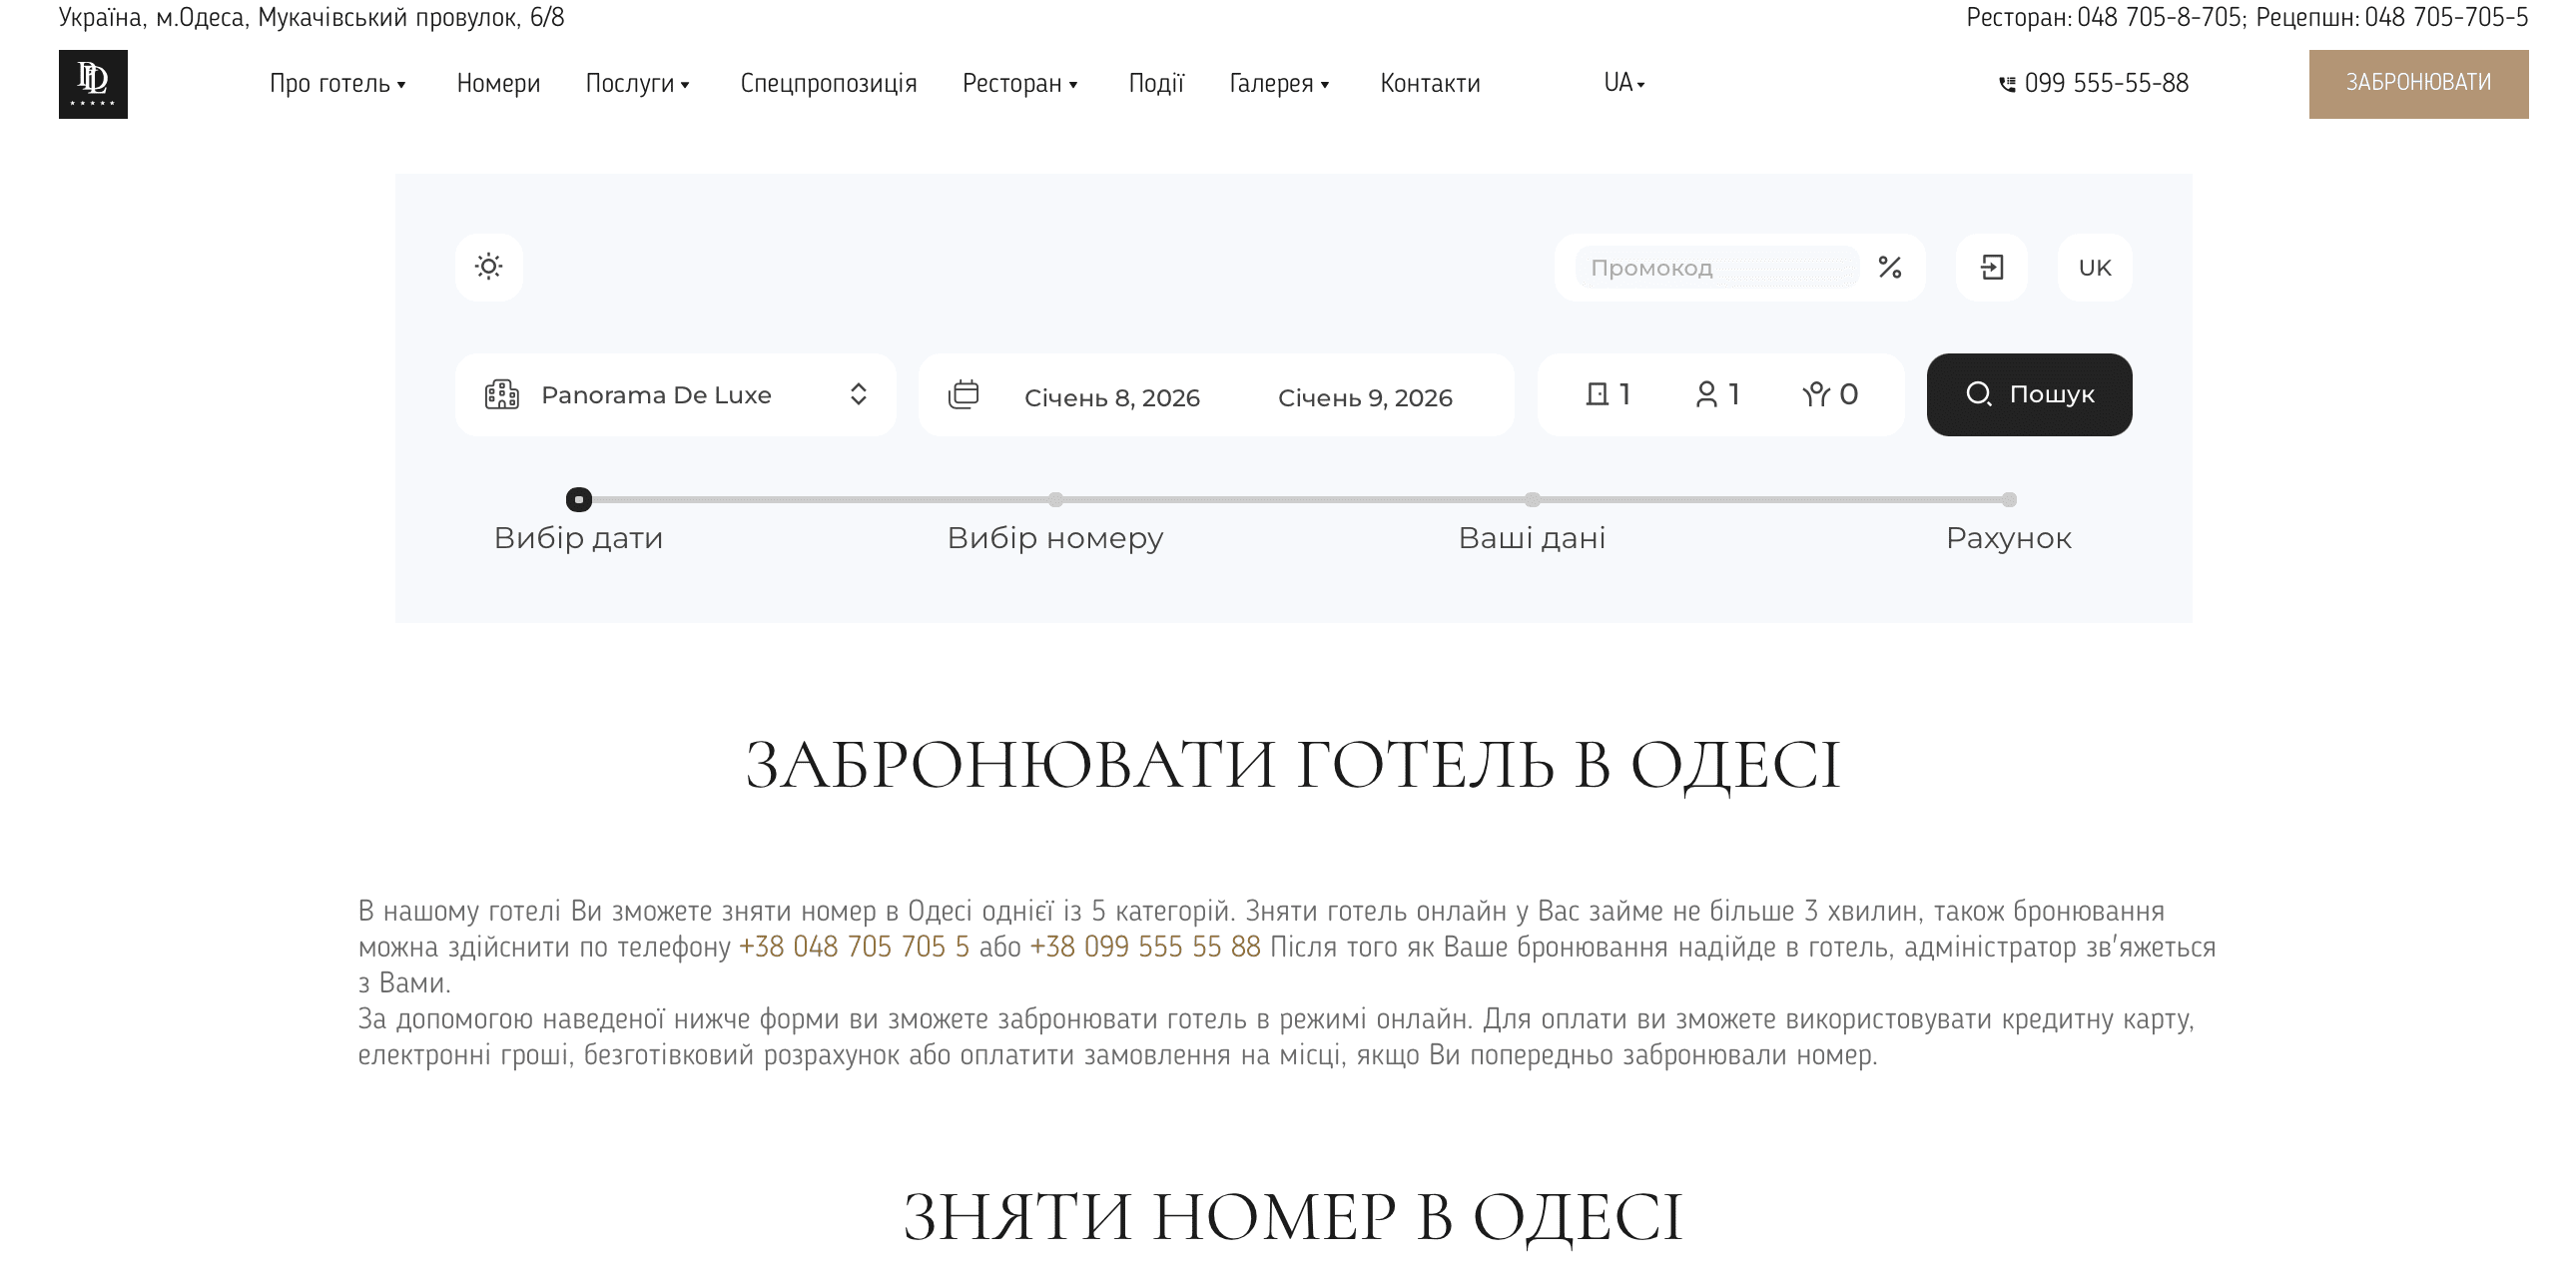Click the active step dot at Вибір дати
This screenshot has height=1284, width=2576.
click(580, 499)
